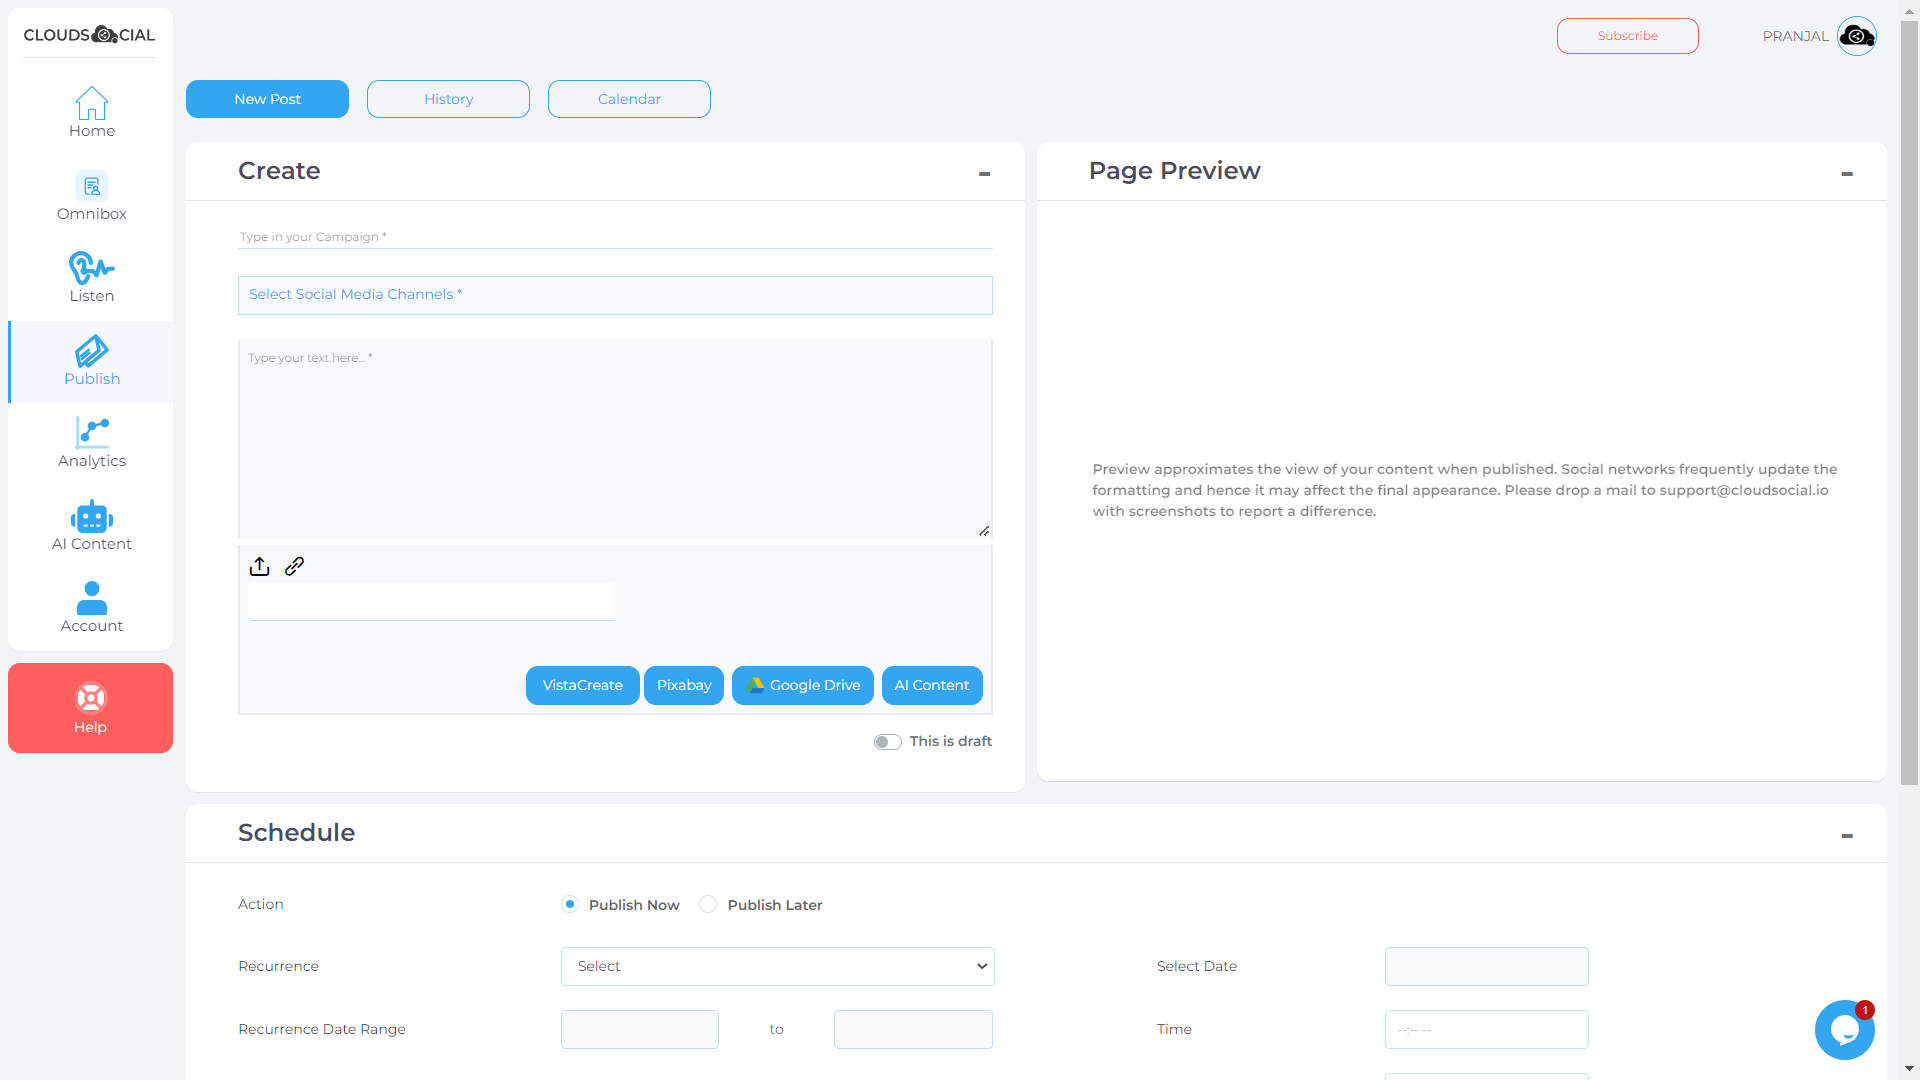
Task: Open the Account section icon
Action: point(91,598)
